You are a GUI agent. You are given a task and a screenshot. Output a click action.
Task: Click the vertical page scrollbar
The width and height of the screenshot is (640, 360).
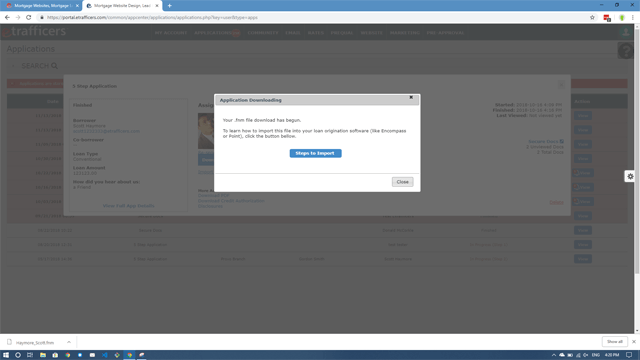pos(637,151)
